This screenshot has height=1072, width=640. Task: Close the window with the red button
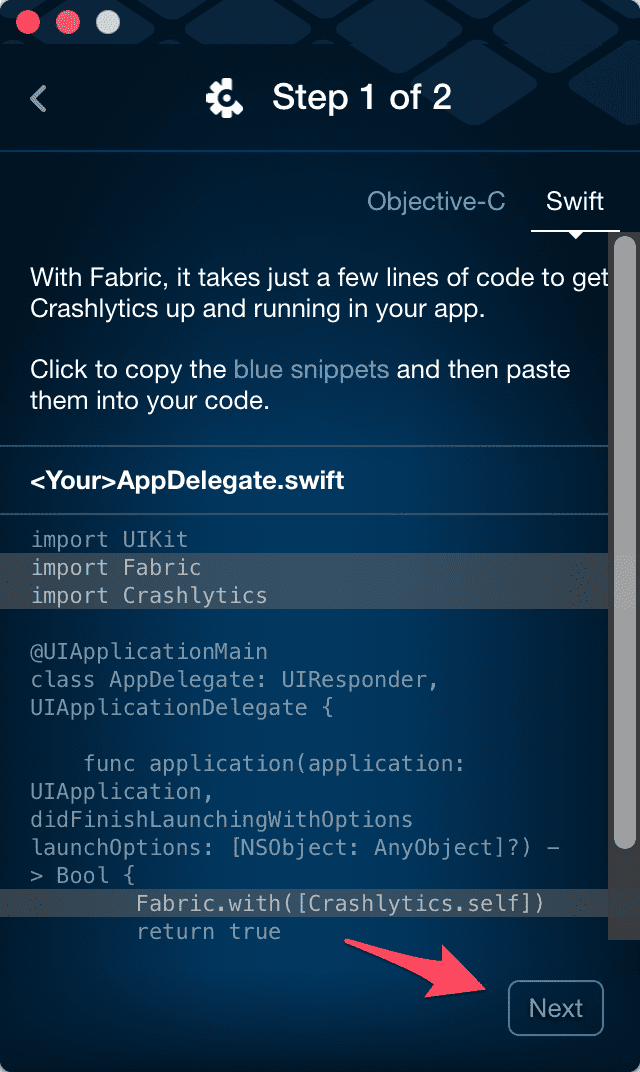click(28, 21)
